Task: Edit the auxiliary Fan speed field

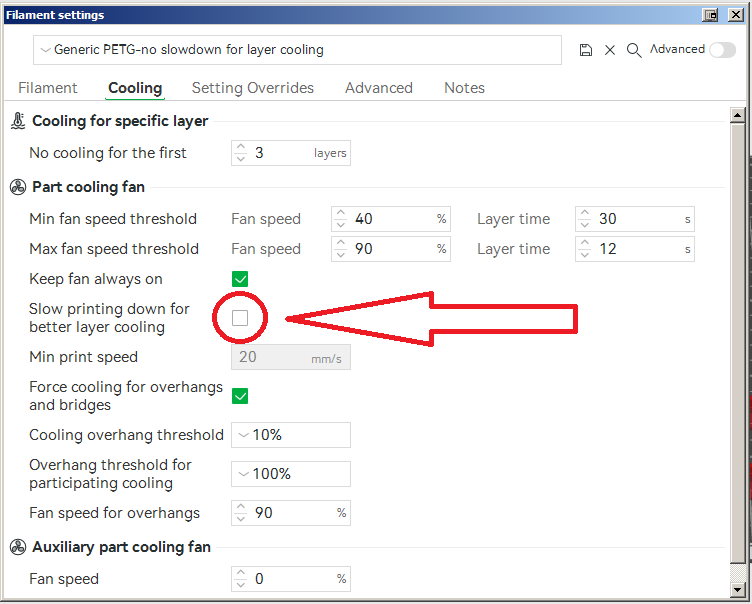Action: tap(291, 579)
